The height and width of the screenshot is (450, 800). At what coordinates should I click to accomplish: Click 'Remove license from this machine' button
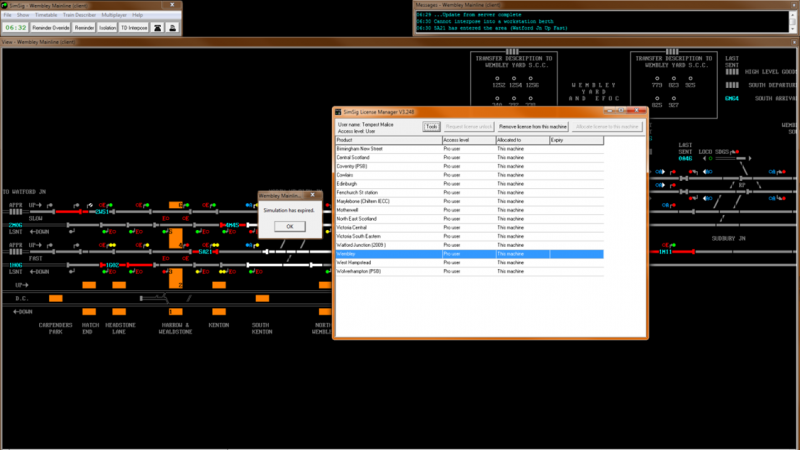pos(533,127)
